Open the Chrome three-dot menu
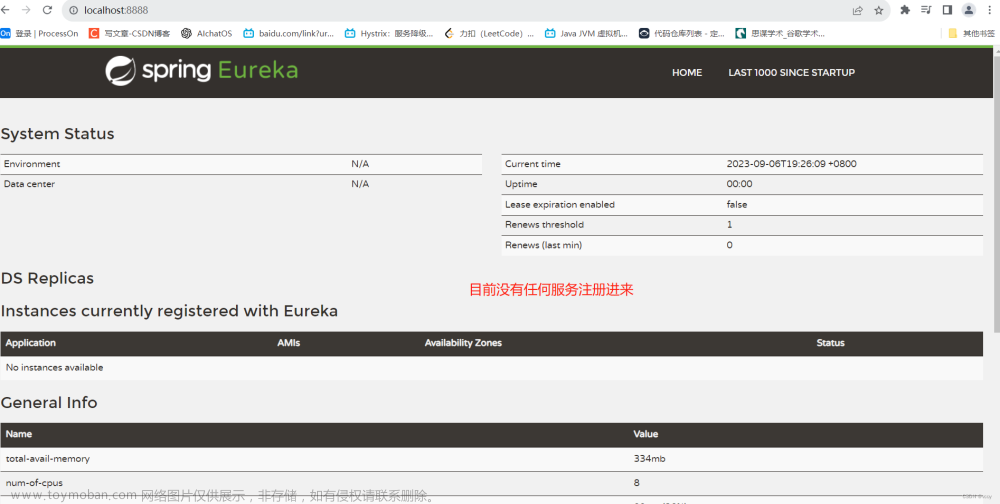 pyautogui.click(x=989, y=10)
